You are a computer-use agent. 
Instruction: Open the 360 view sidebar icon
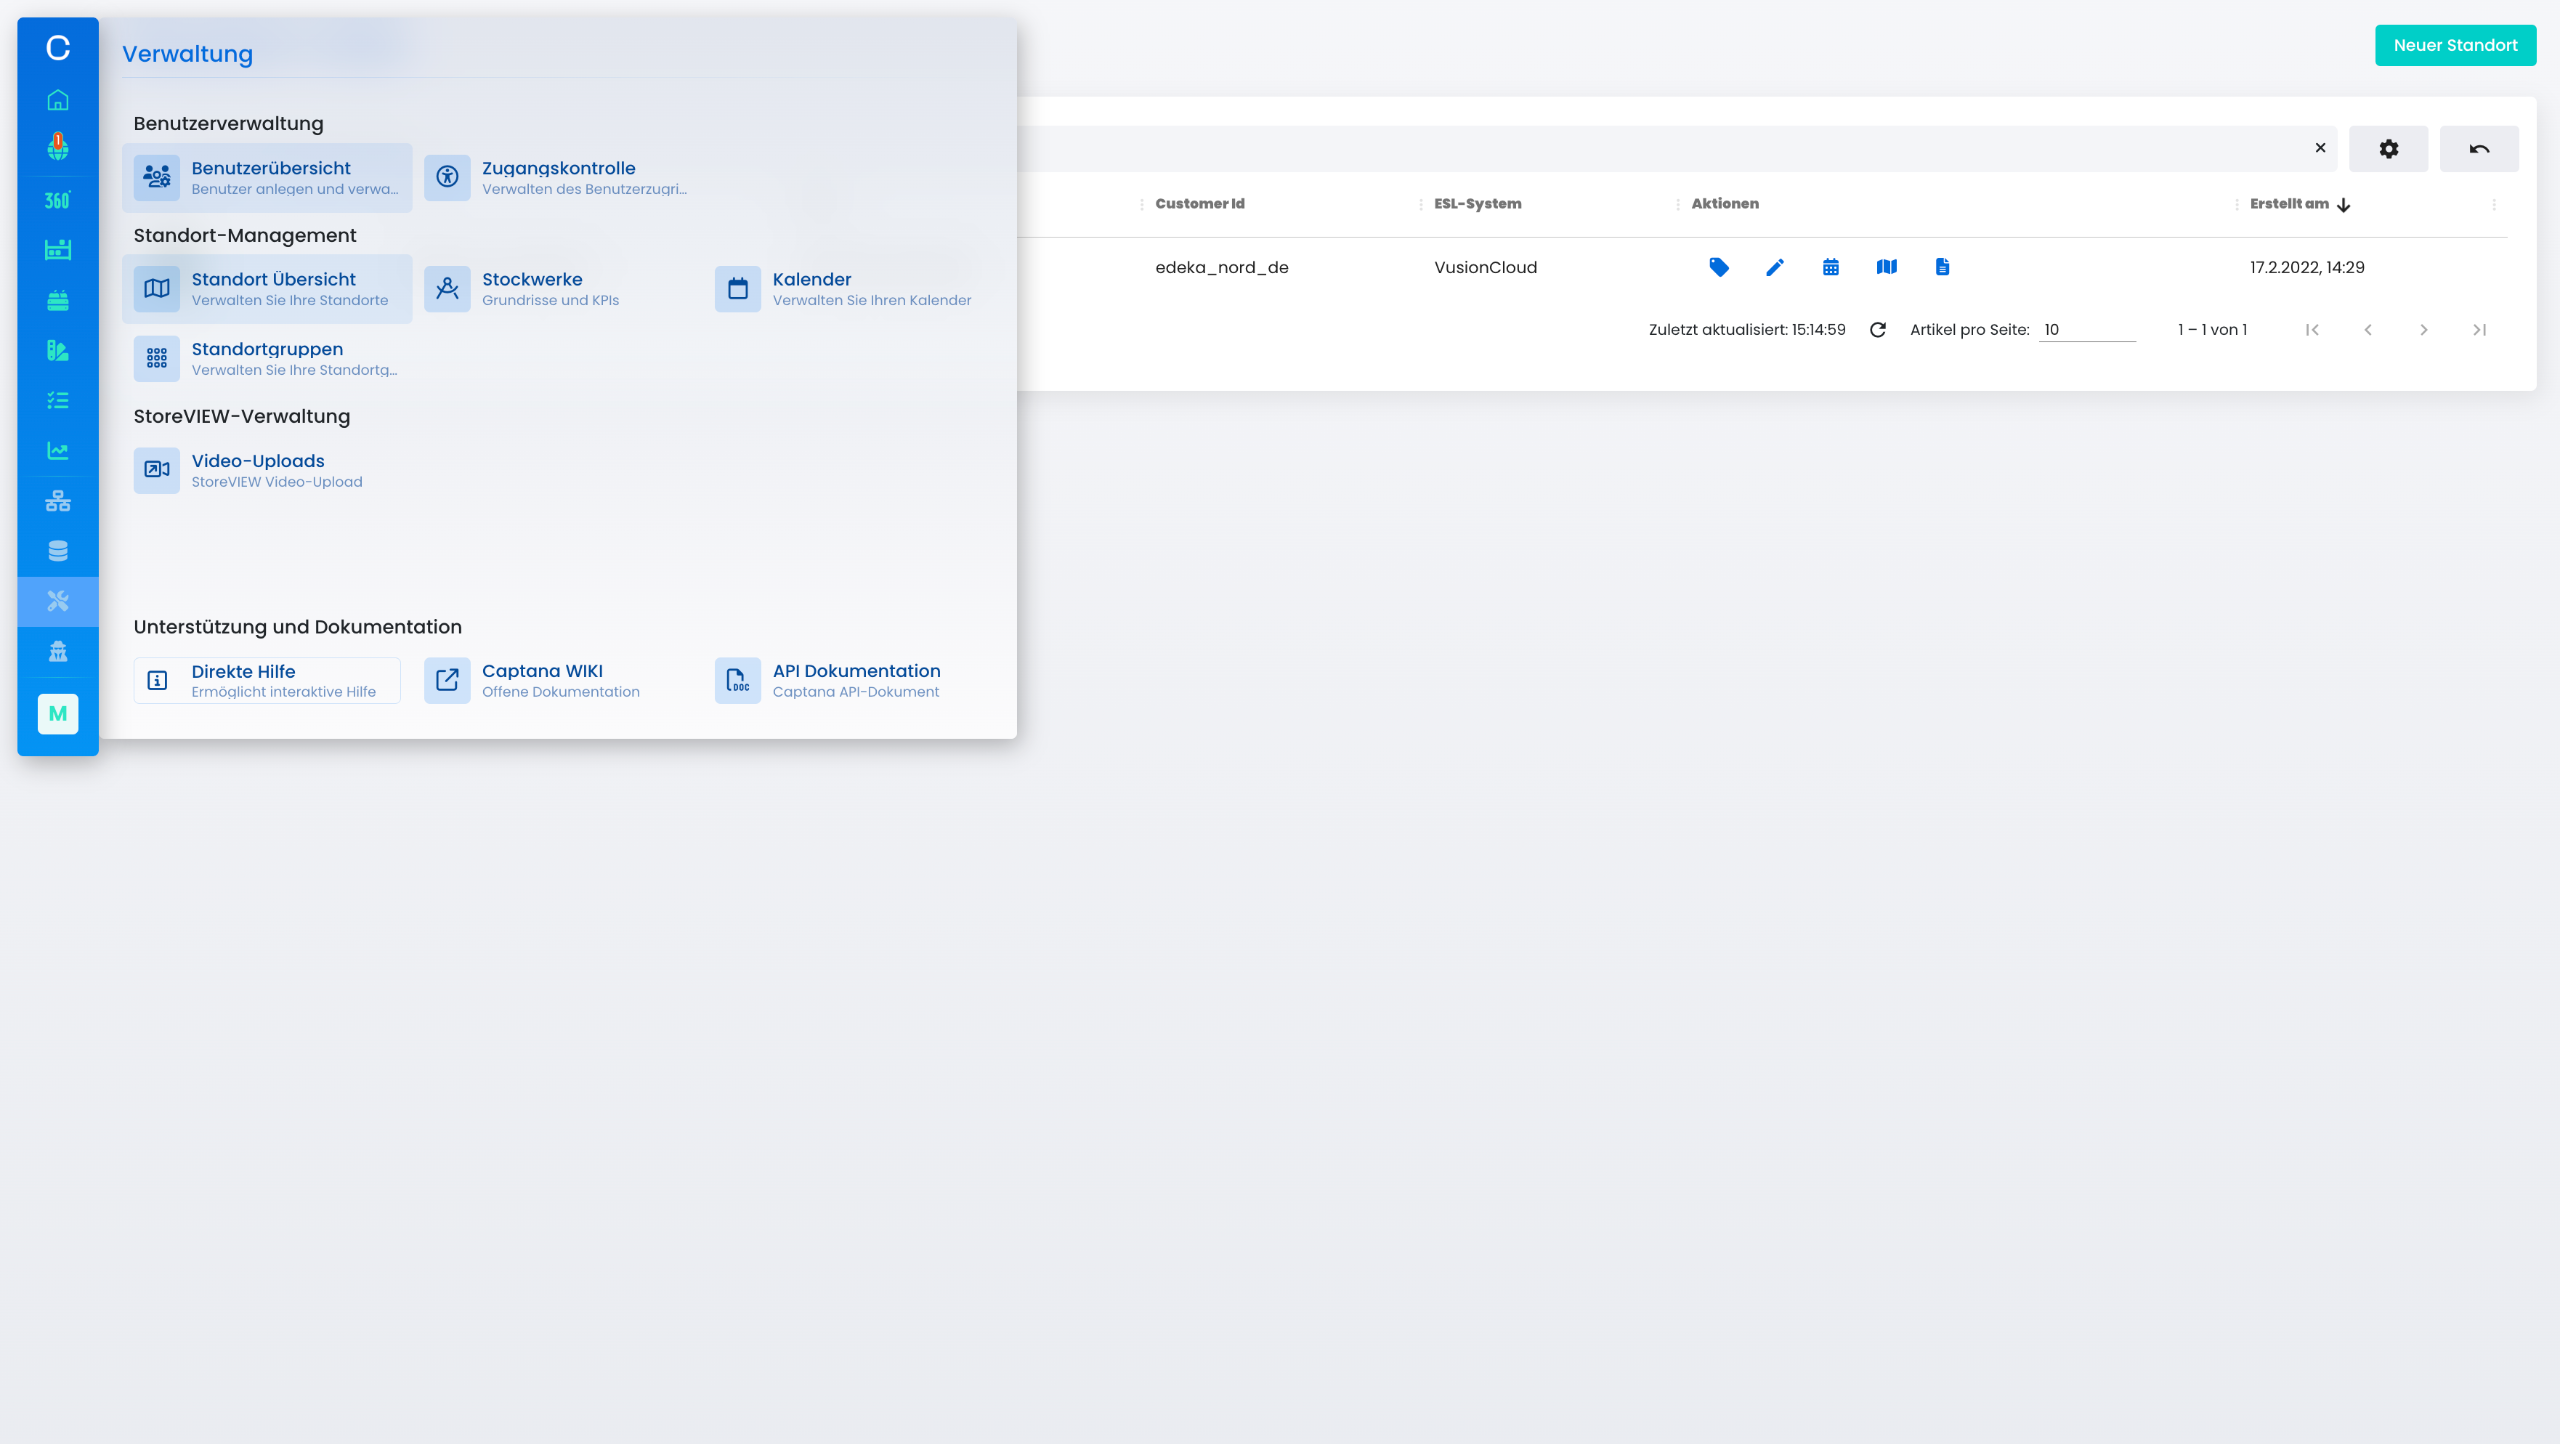(58, 200)
